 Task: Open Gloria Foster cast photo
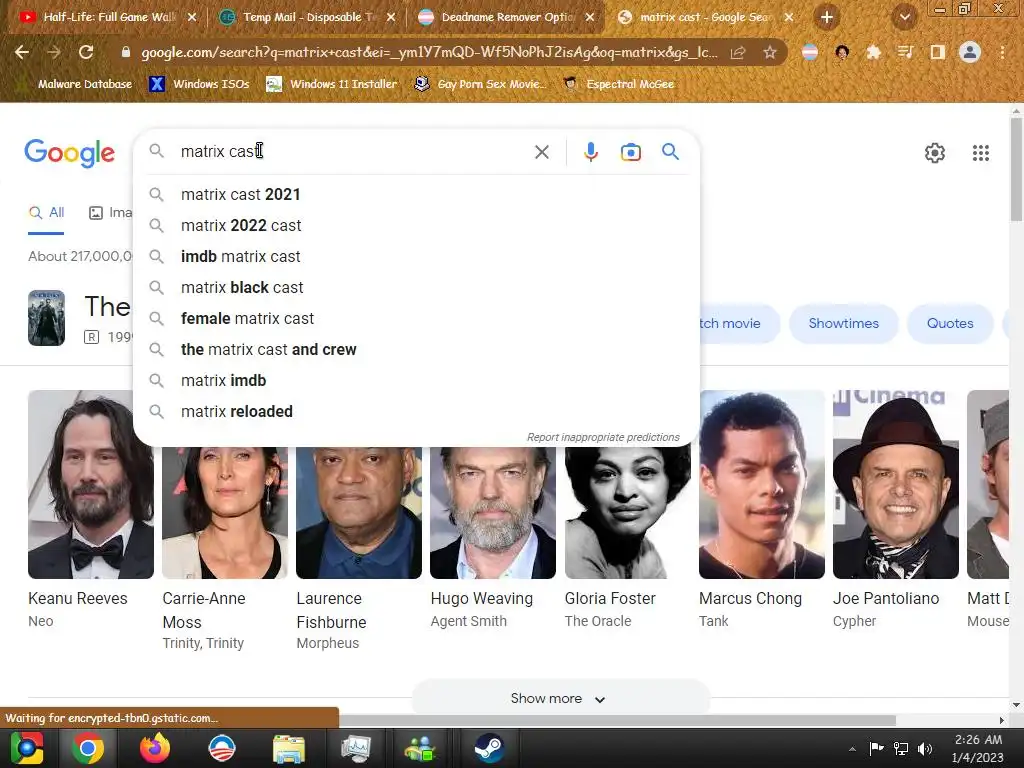(628, 513)
